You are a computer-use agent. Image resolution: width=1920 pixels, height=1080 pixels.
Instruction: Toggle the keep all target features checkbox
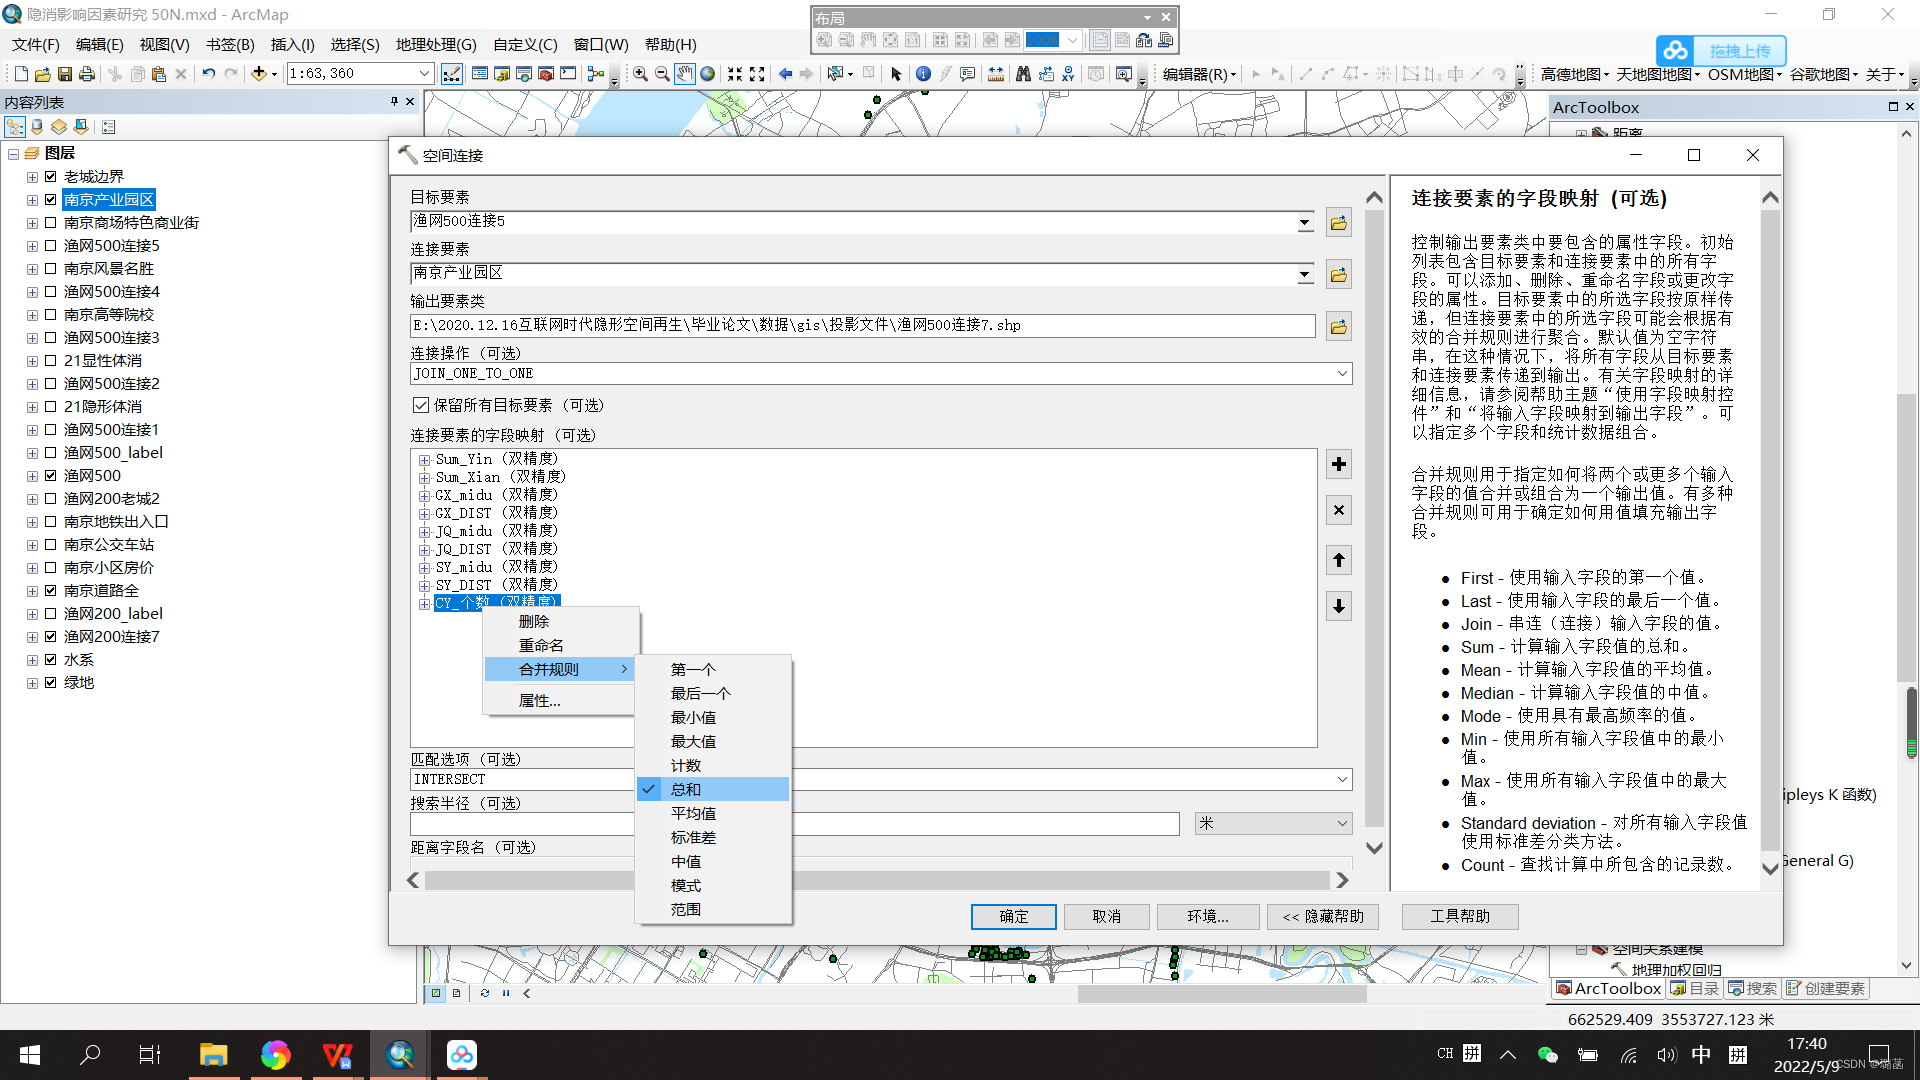421,405
